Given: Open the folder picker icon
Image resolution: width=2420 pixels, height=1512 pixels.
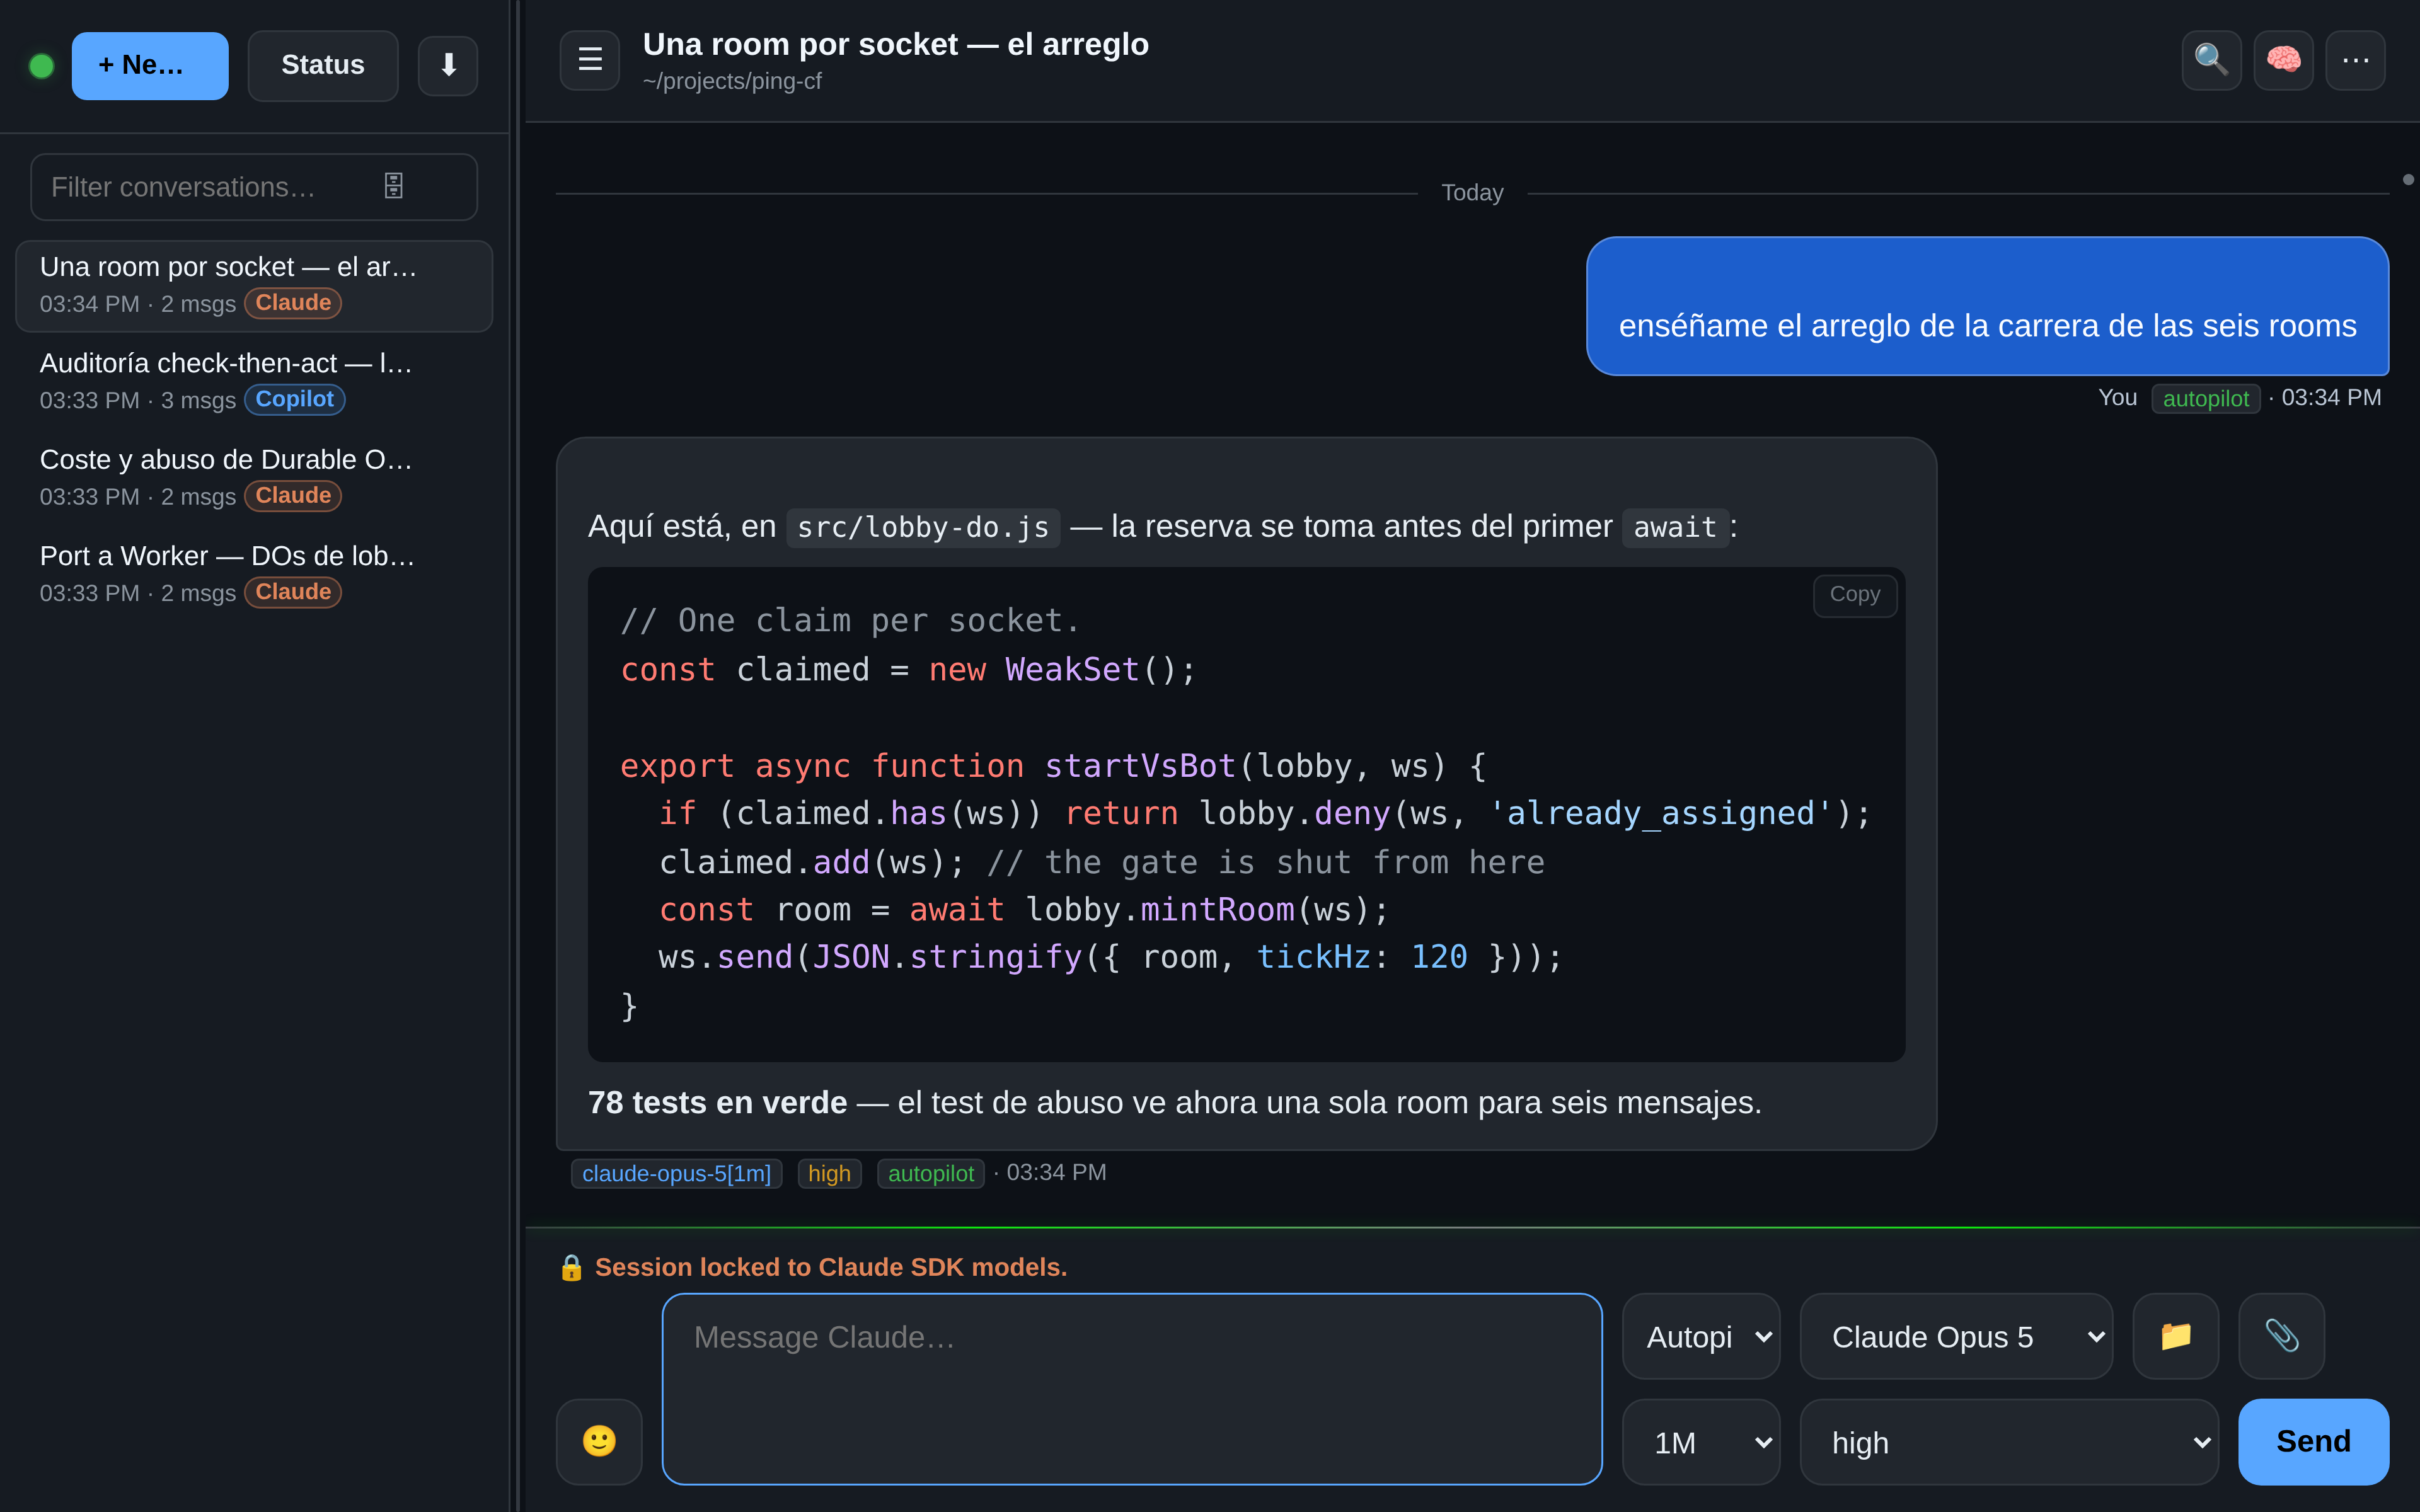Looking at the screenshot, I should click(2176, 1336).
